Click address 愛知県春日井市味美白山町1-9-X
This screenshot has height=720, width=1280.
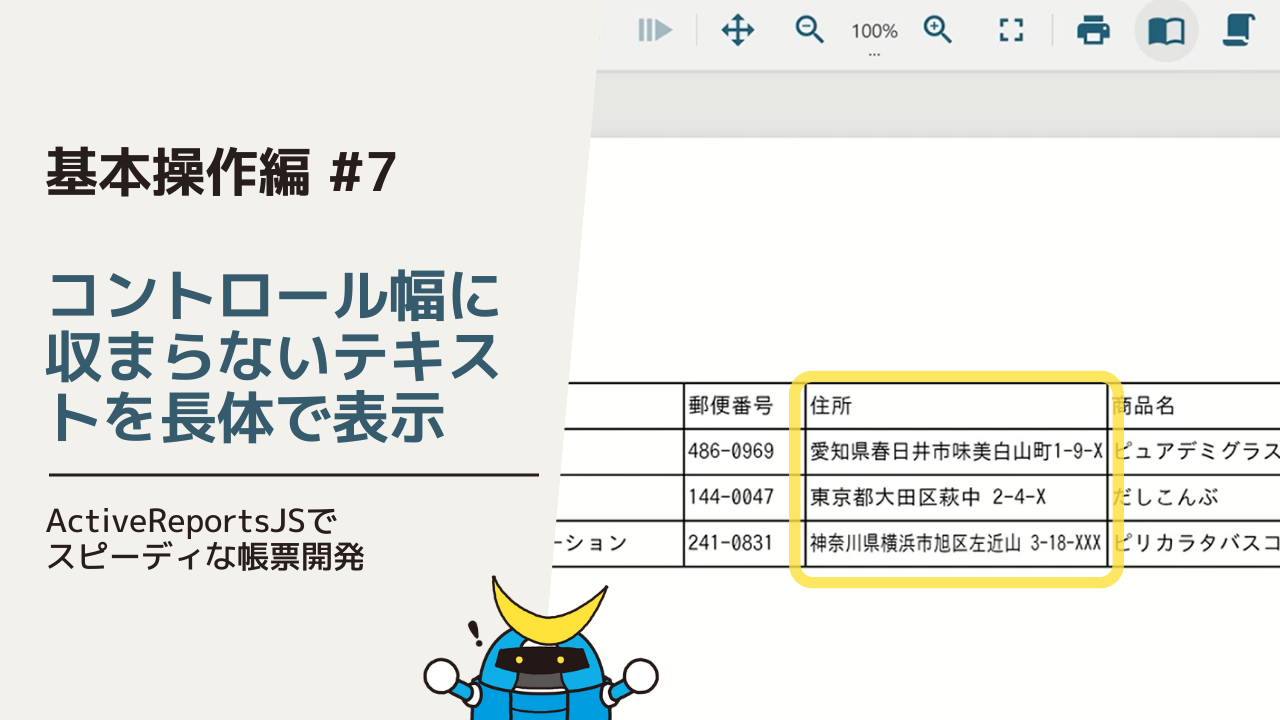pos(956,451)
